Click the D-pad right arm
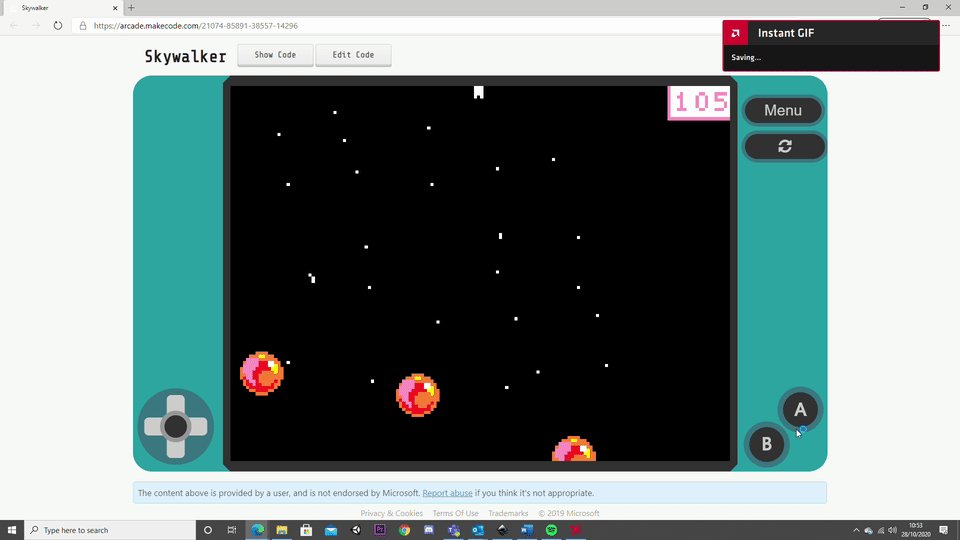 click(x=198, y=426)
